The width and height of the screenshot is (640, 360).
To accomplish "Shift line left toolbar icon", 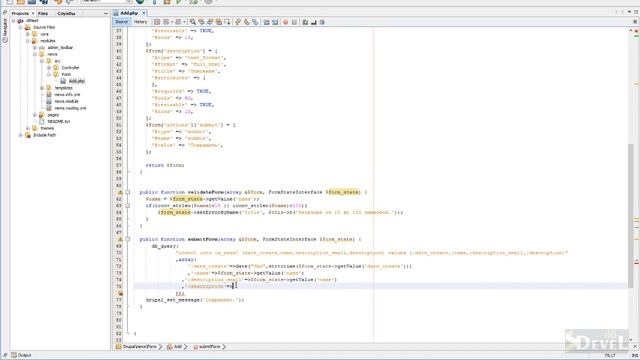I will click(x=266, y=22).
